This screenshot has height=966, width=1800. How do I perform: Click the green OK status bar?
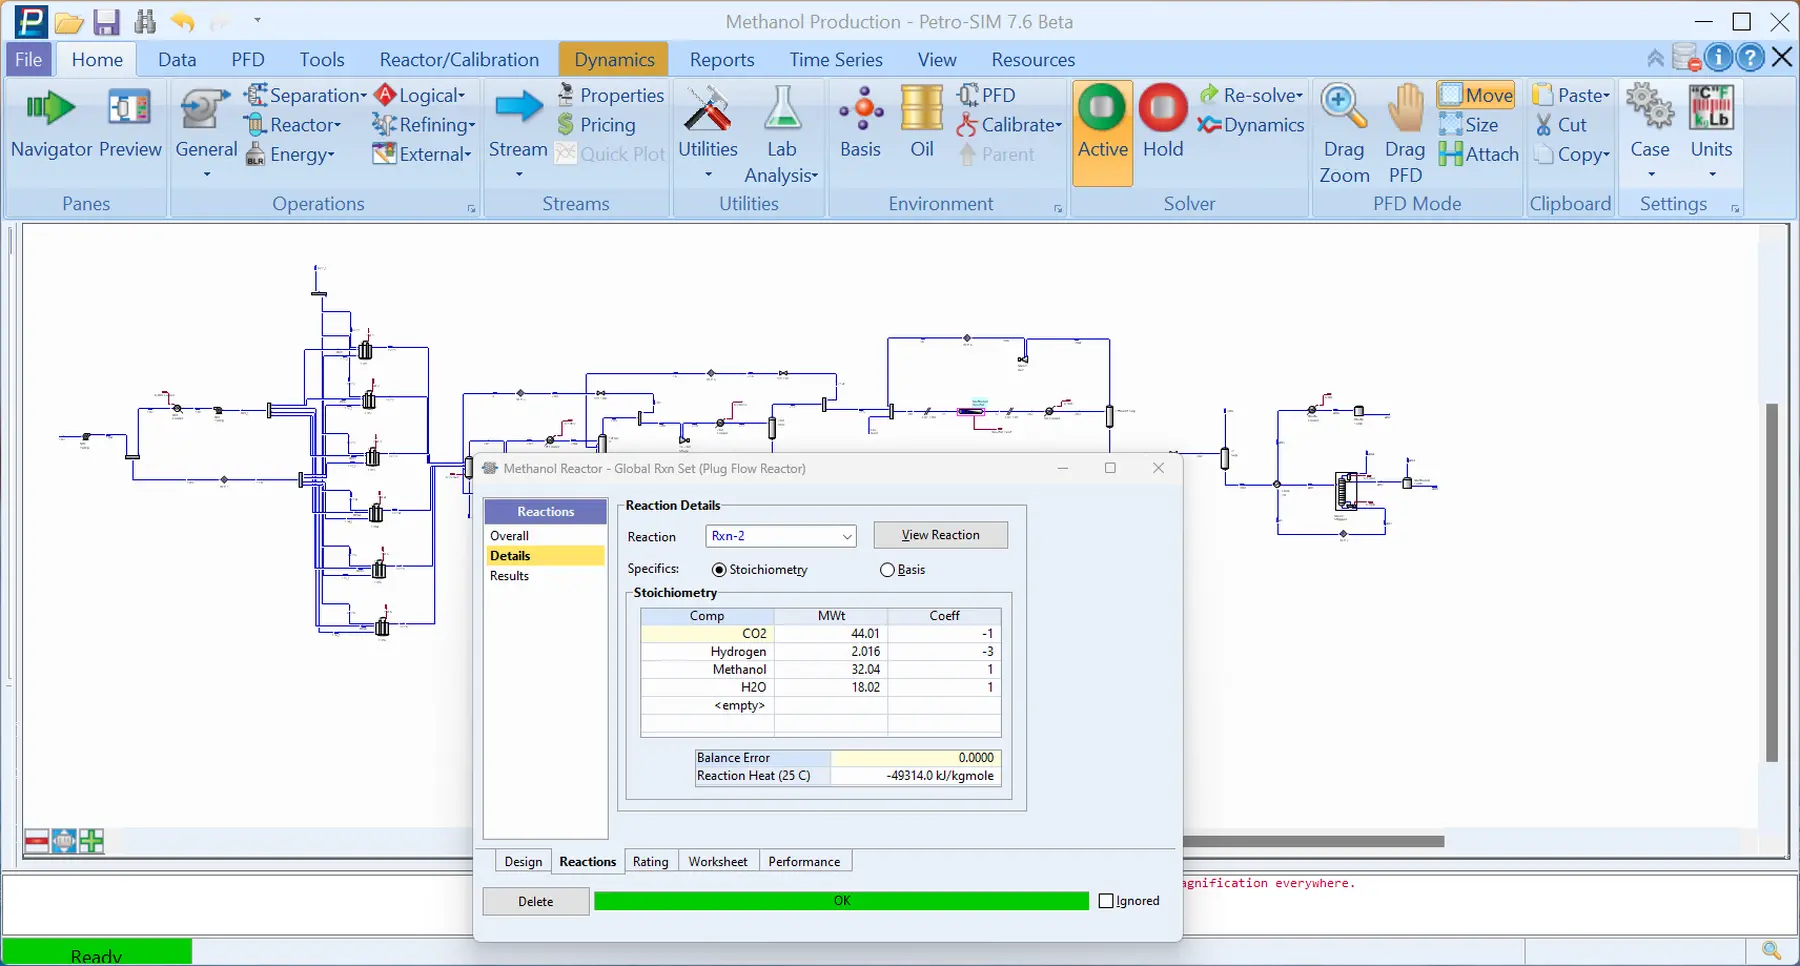pos(841,901)
